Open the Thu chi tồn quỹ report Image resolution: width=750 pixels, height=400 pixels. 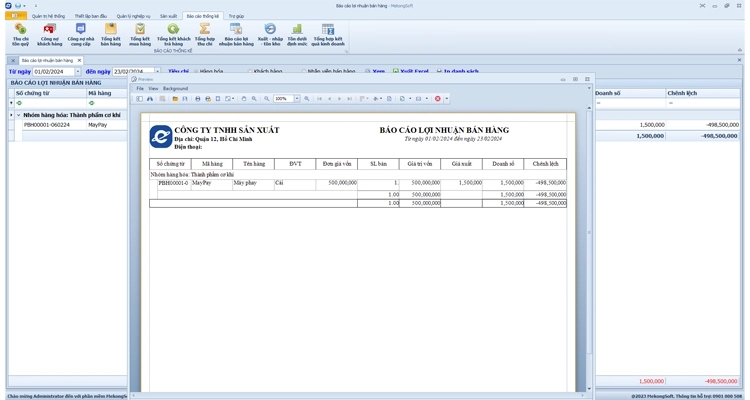[x=20, y=34]
